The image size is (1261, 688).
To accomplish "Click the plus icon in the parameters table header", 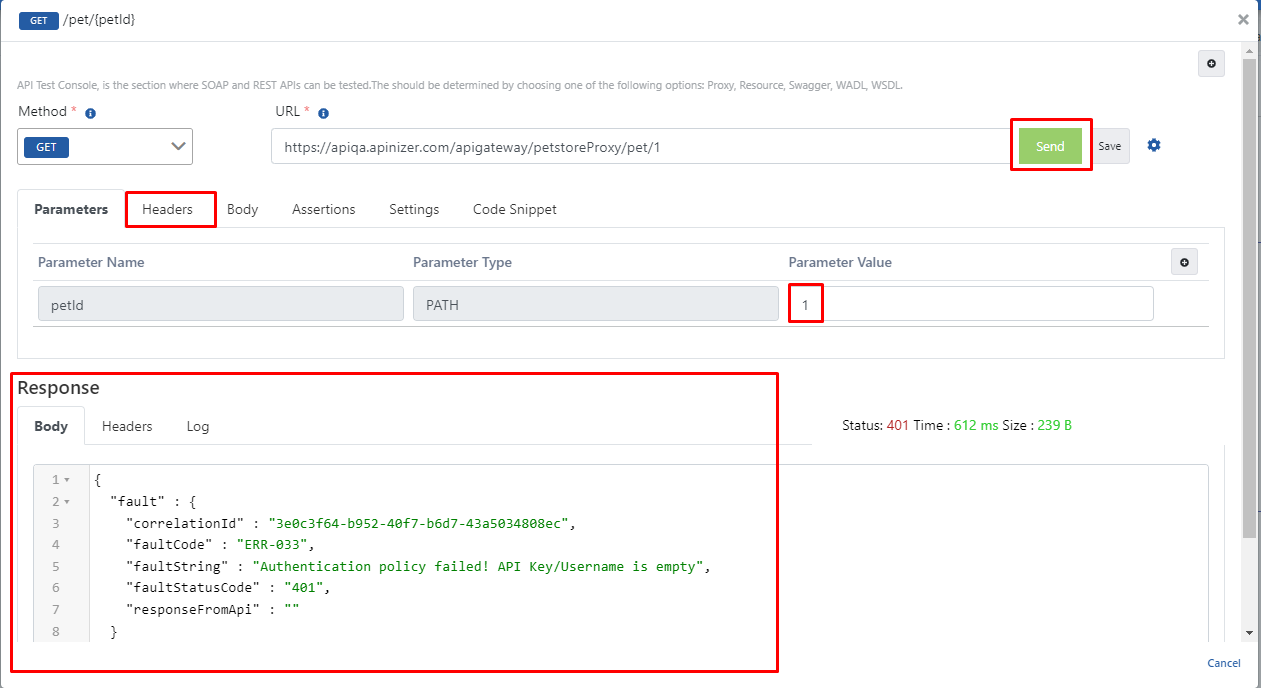I will click(x=1184, y=262).
